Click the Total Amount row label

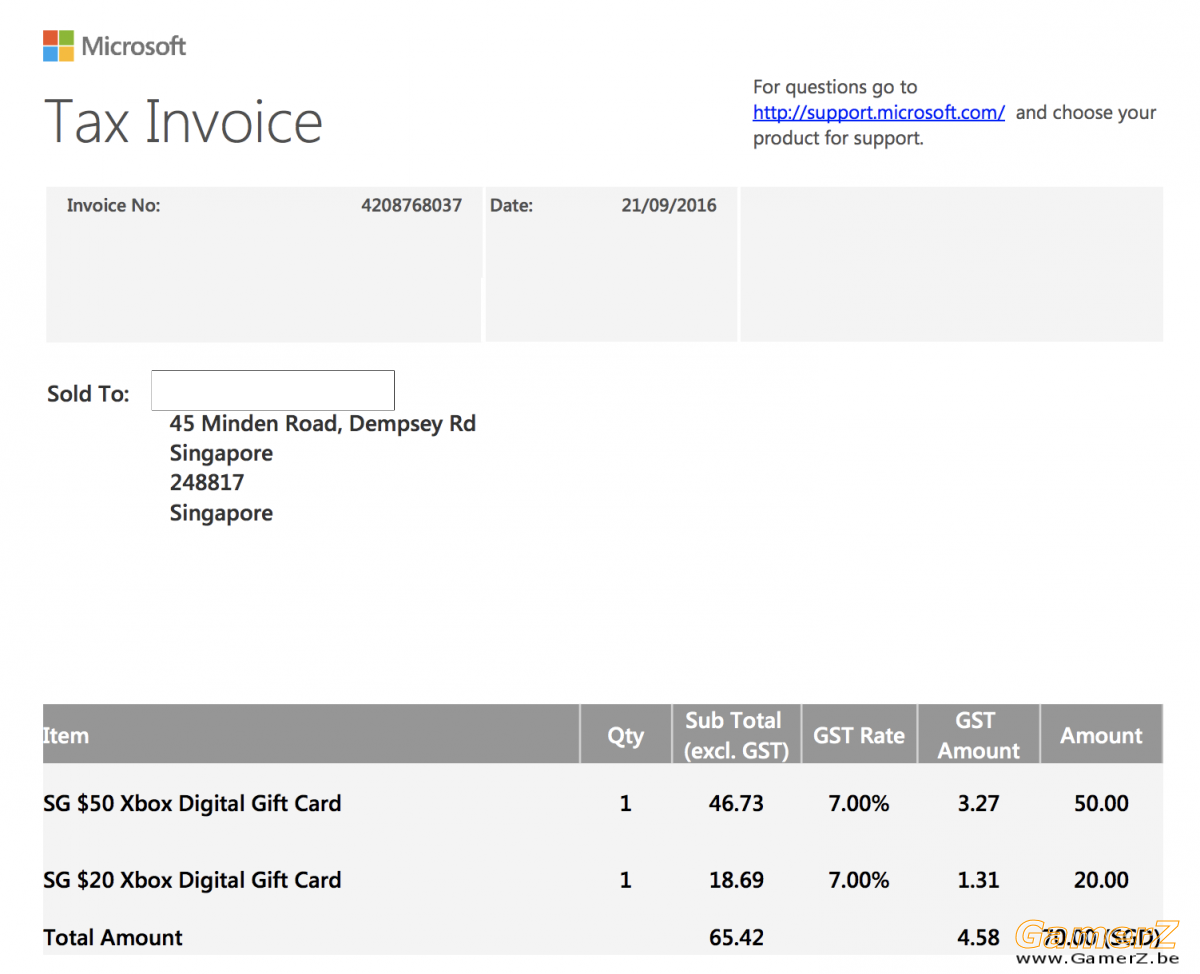click(113, 938)
